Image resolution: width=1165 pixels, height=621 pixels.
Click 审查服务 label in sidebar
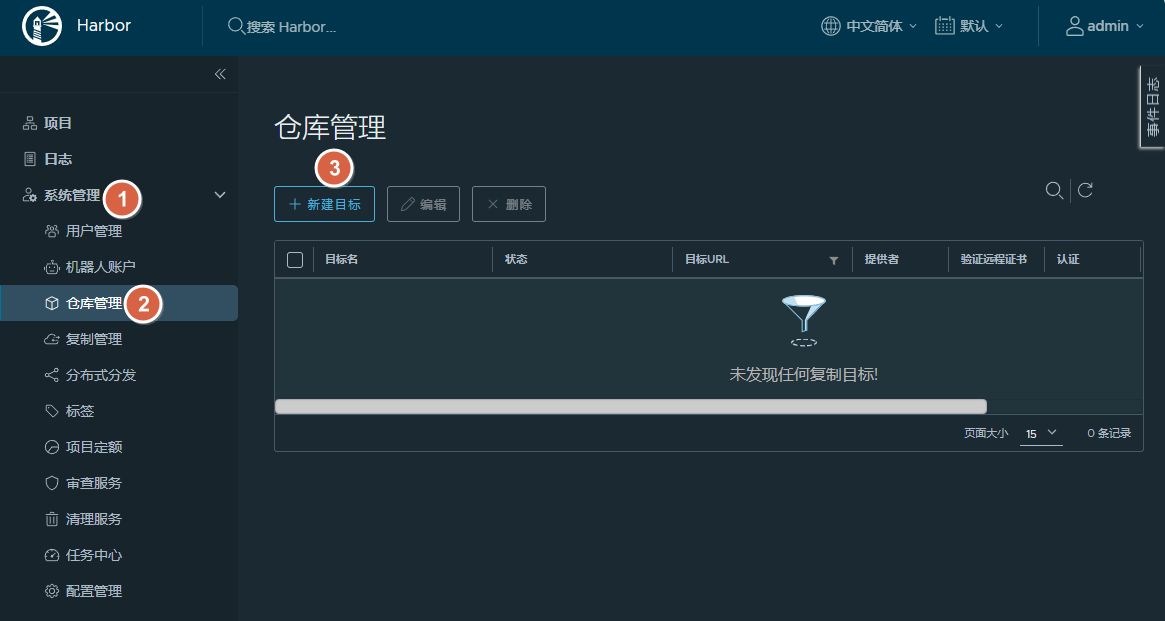click(94, 483)
